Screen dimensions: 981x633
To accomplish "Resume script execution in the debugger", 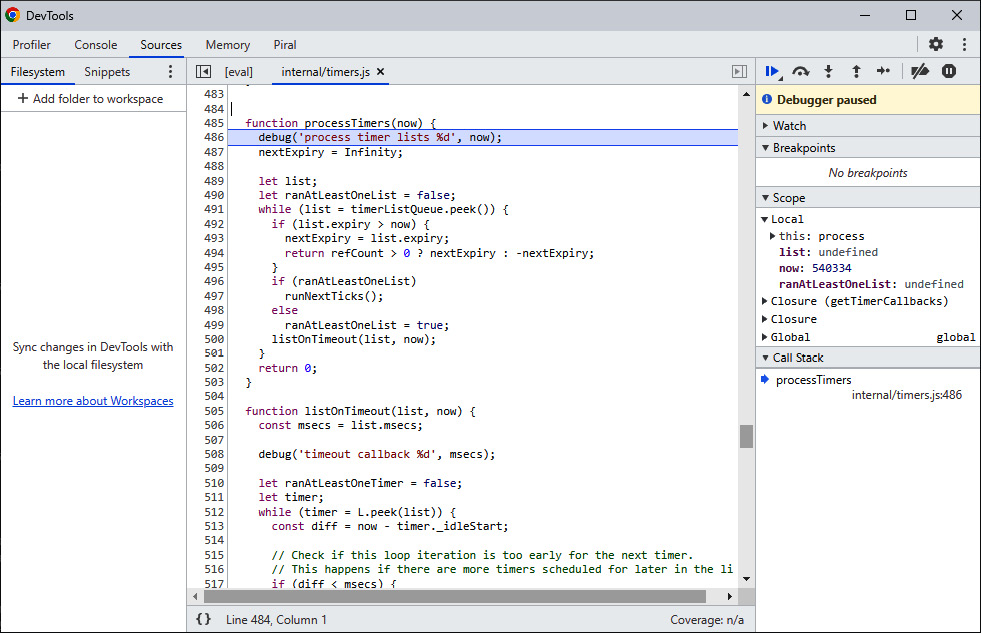I will point(772,71).
